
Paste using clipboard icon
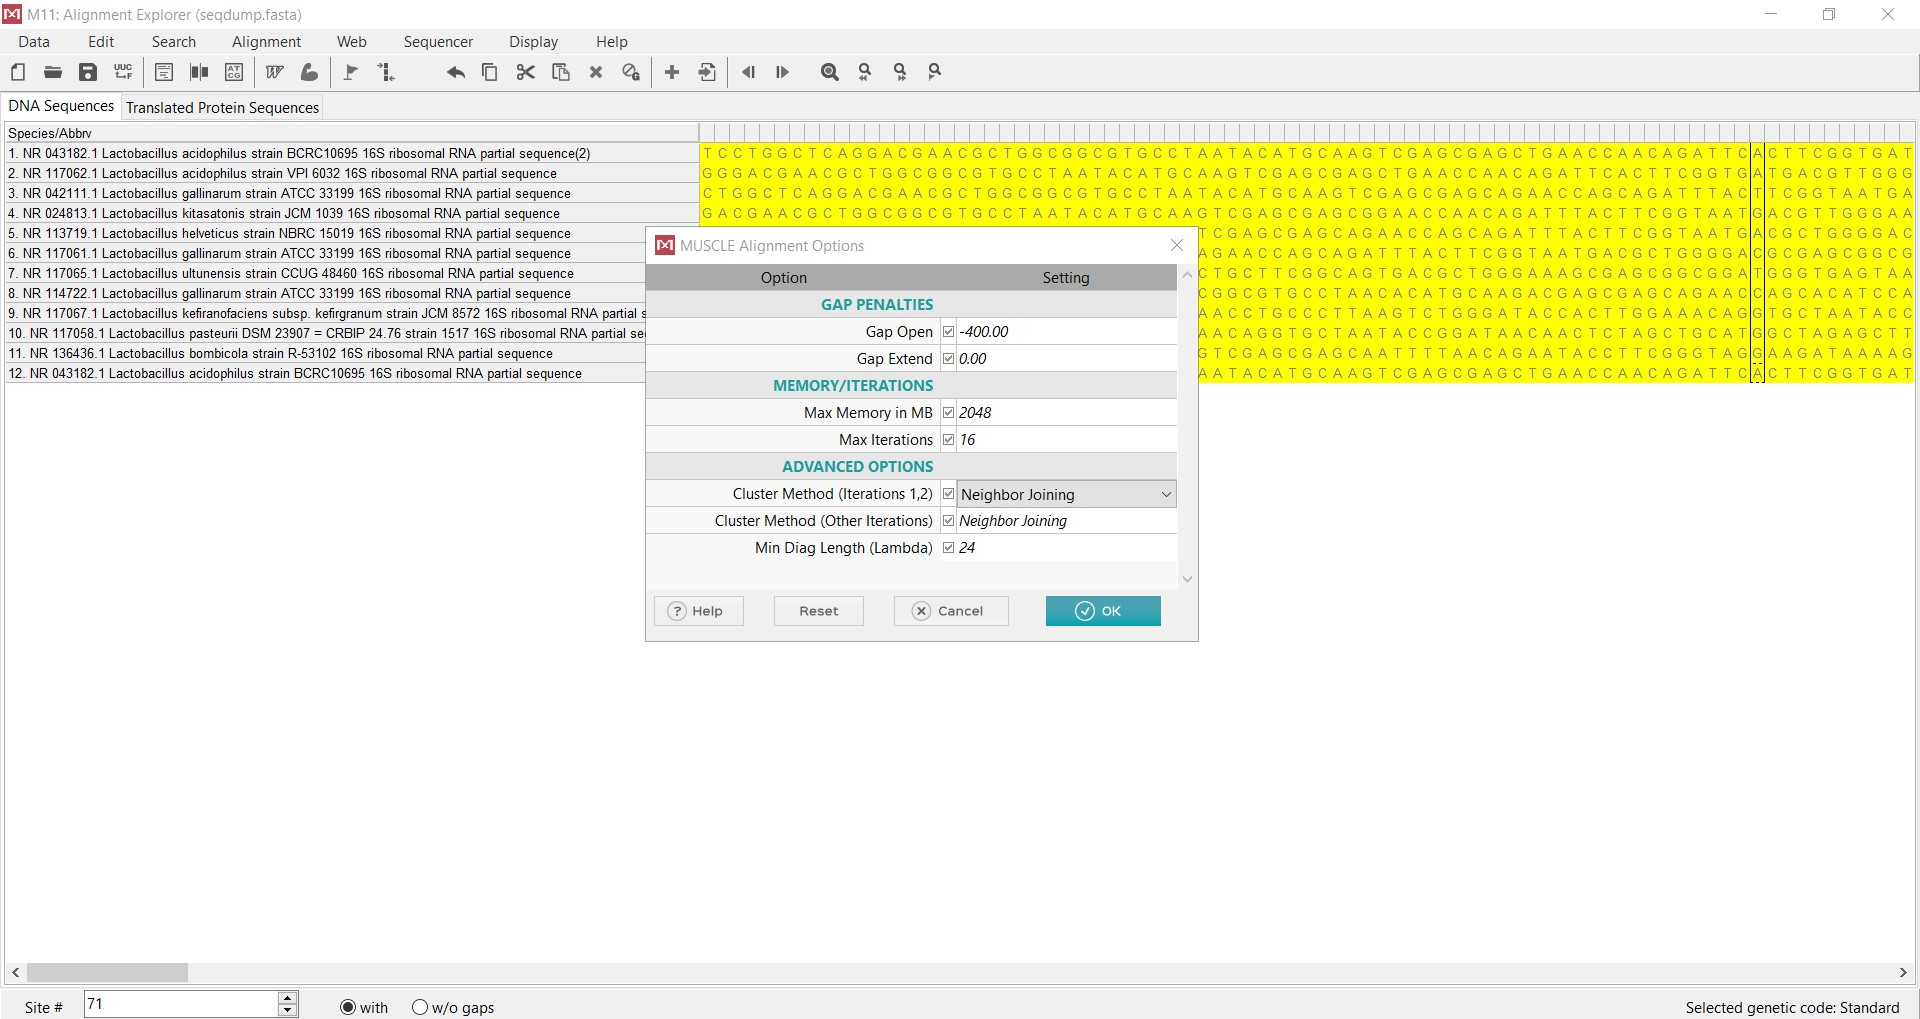tap(561, 72)
